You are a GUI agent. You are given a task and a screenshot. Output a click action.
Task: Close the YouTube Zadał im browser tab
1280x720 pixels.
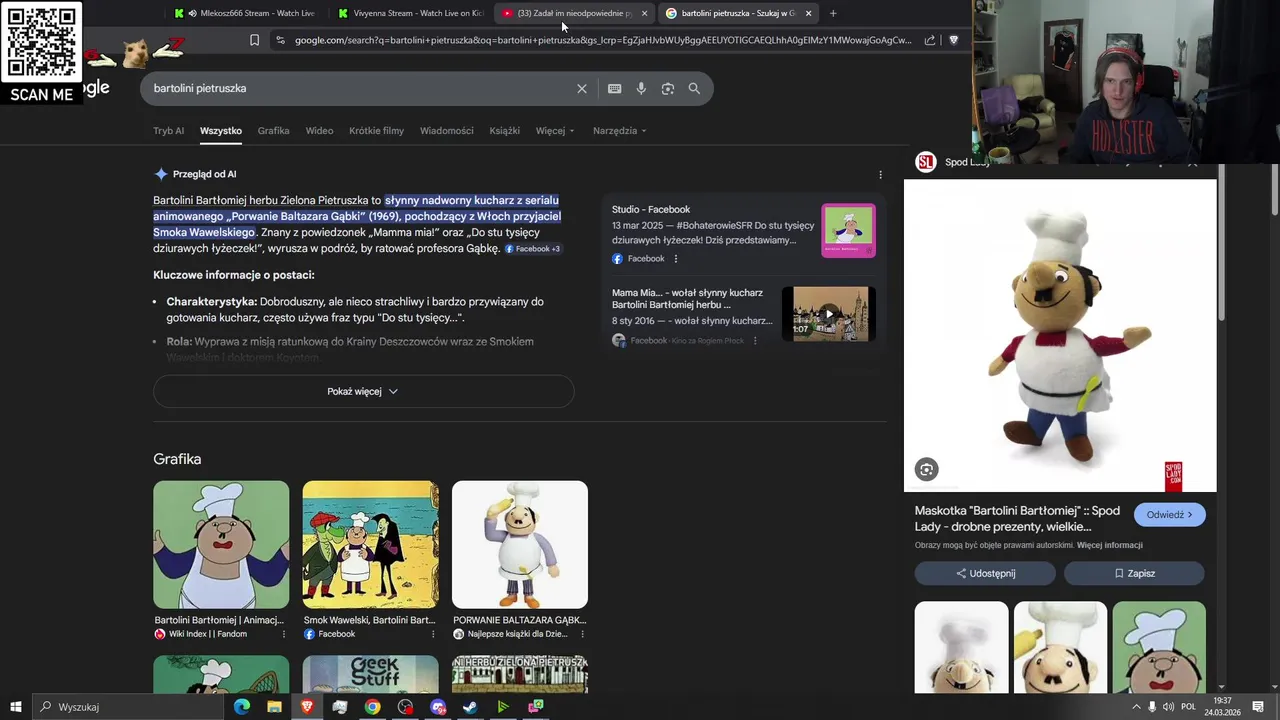pos(644,13)
